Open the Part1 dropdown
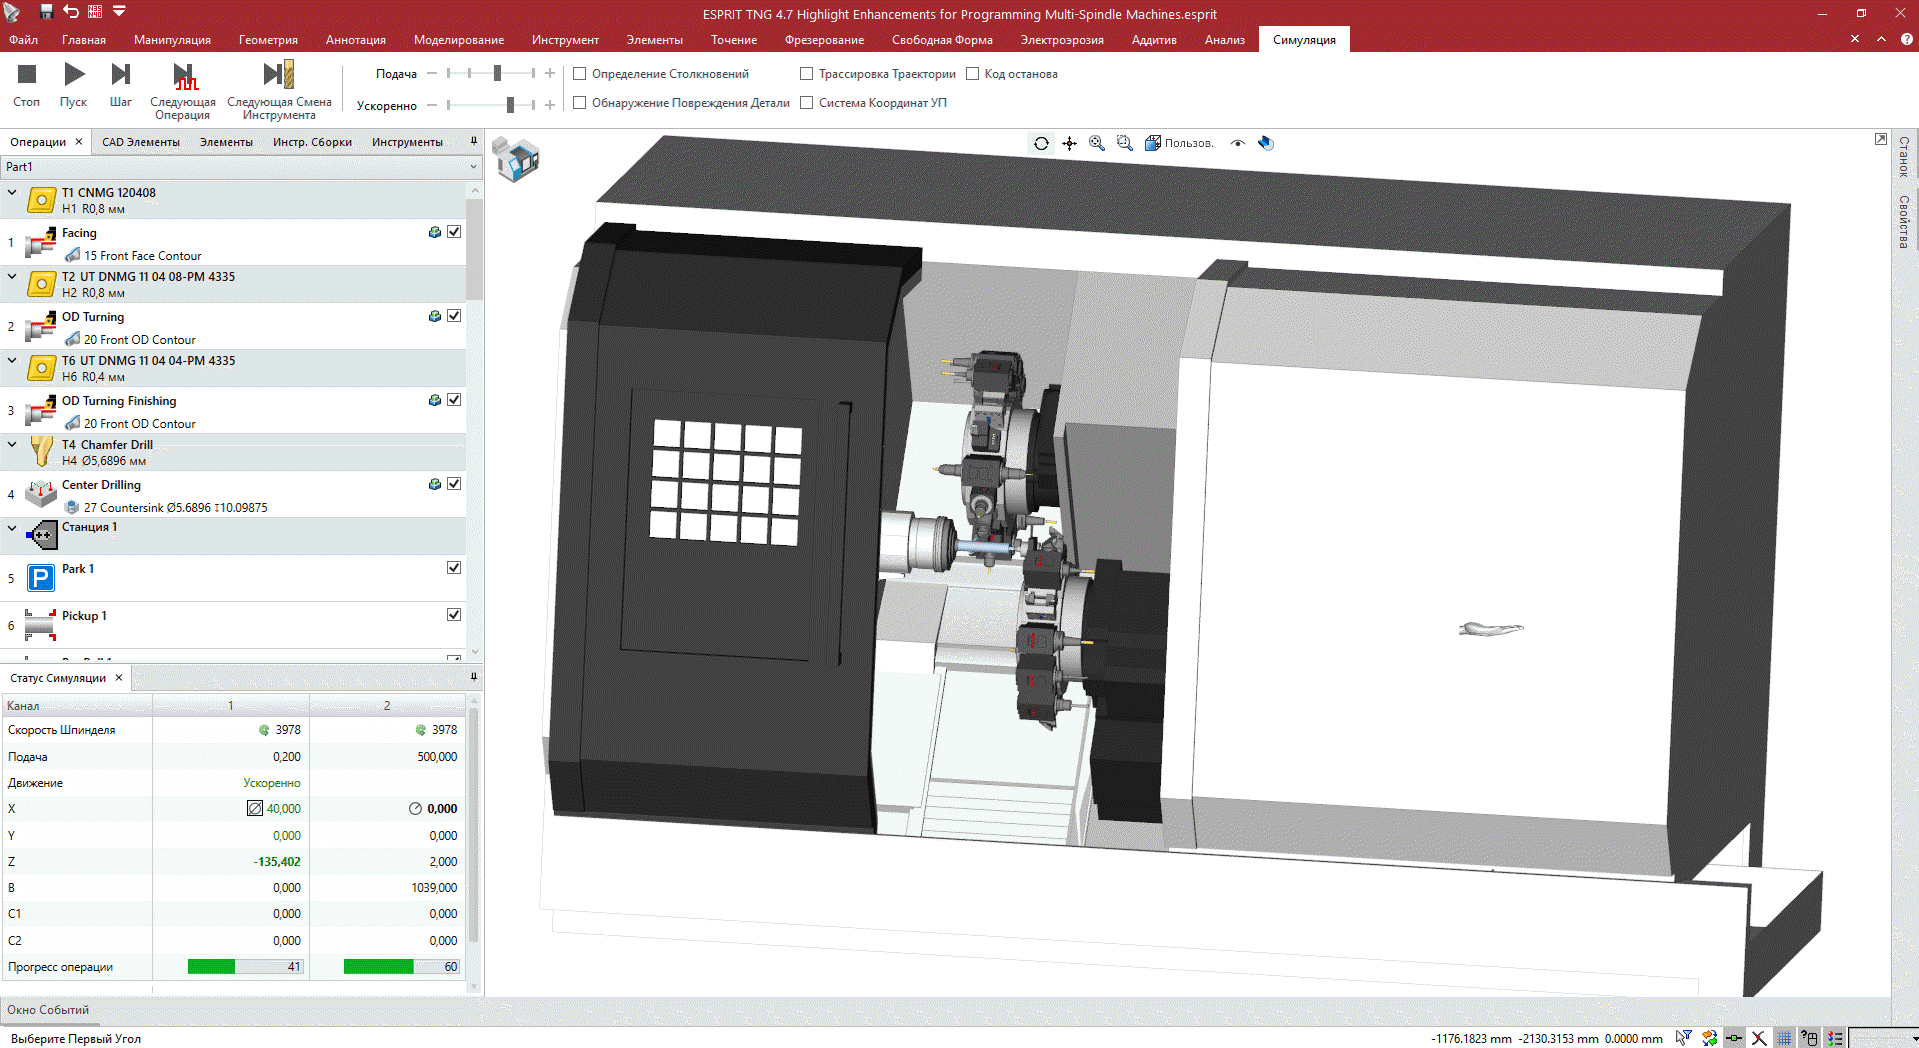Screen dimensions: 1919x1048 pyautogui.click(x=473, y=167)
